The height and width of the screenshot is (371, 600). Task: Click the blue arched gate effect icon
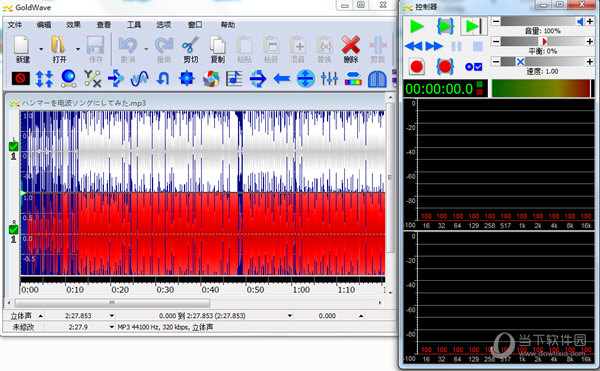click(377, 79)
